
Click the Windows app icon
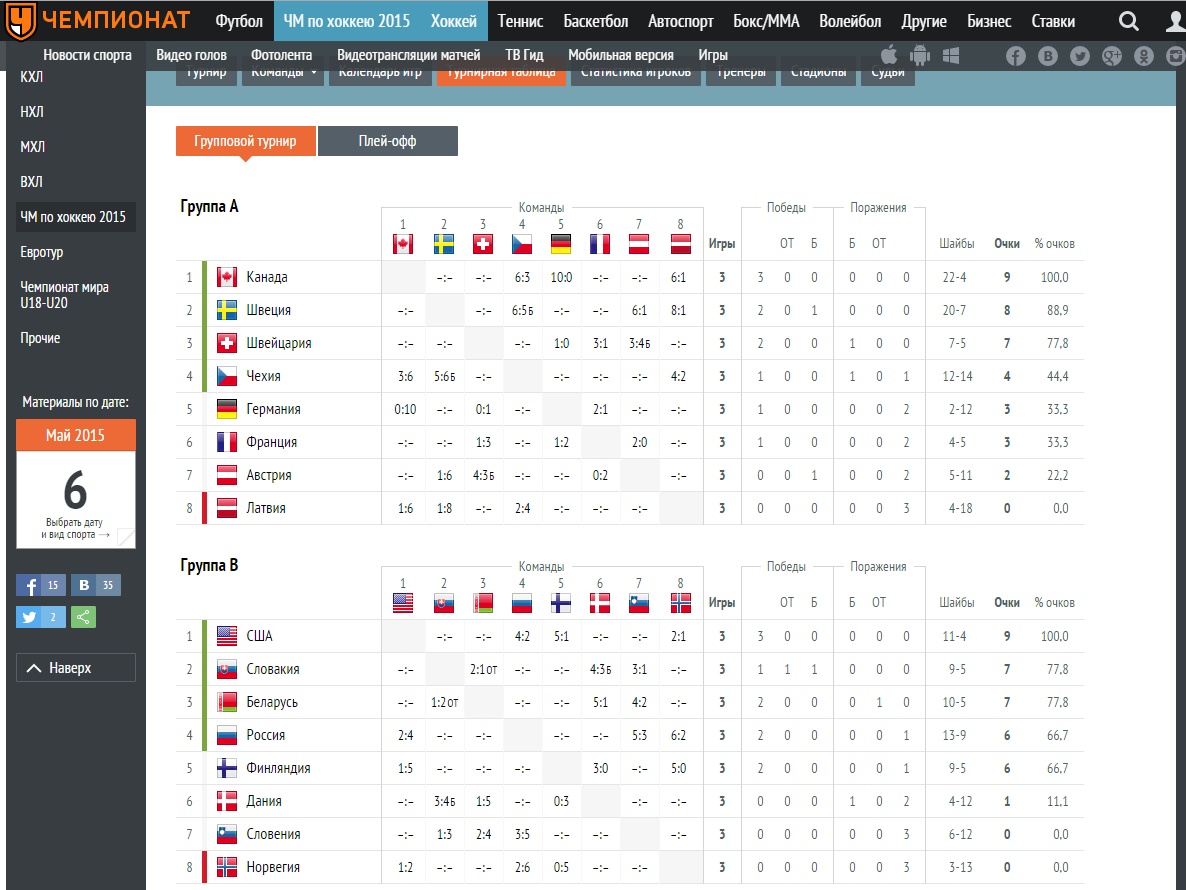[x=951, y=56]
